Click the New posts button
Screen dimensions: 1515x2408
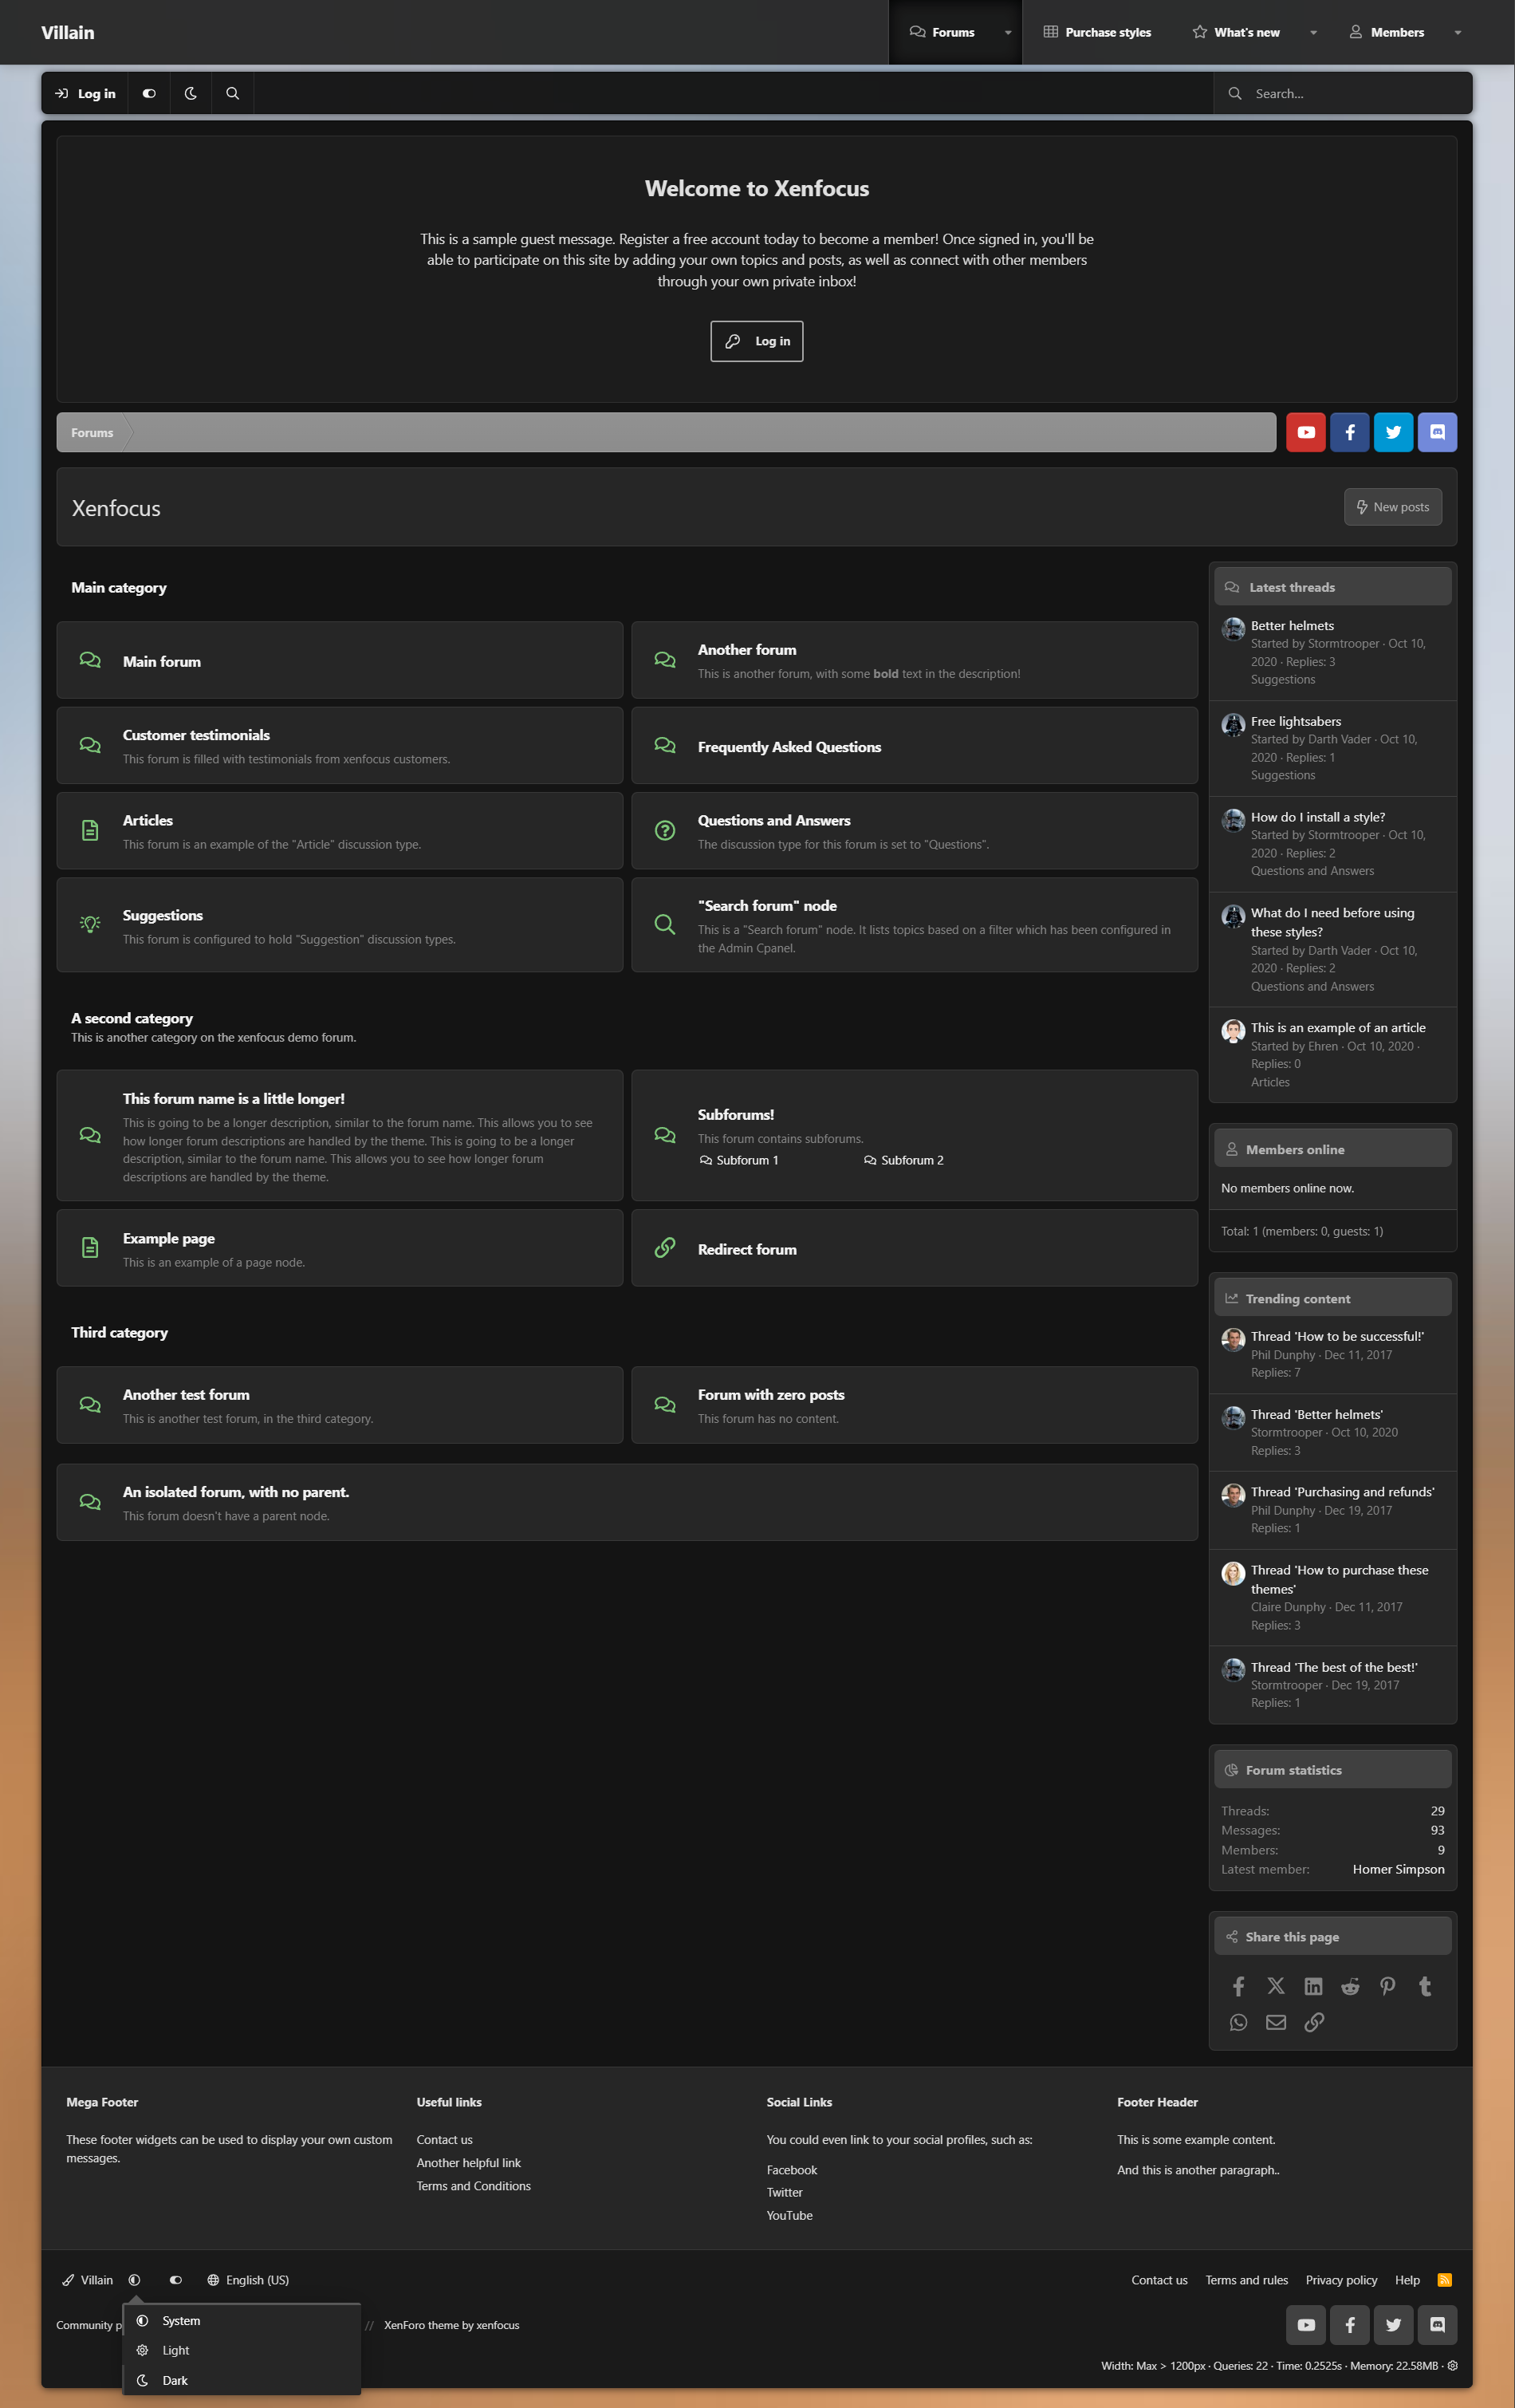(1392, 507)
